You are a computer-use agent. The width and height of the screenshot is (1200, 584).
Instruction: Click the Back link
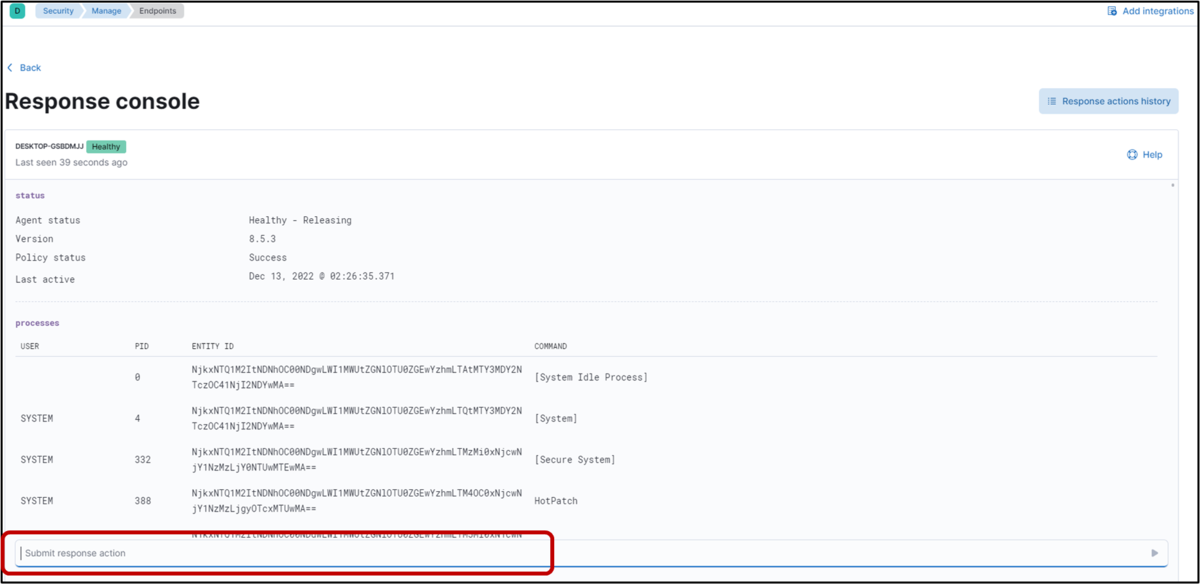click(26, 67)
